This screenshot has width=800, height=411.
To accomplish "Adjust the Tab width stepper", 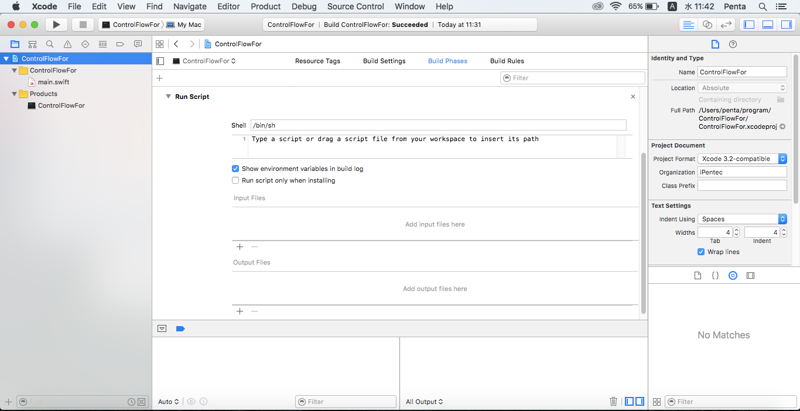I will (736, 233).
